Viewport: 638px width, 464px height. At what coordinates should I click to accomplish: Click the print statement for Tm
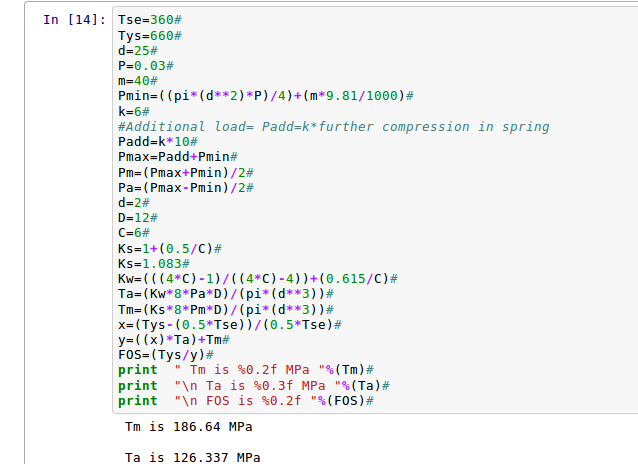245,370
